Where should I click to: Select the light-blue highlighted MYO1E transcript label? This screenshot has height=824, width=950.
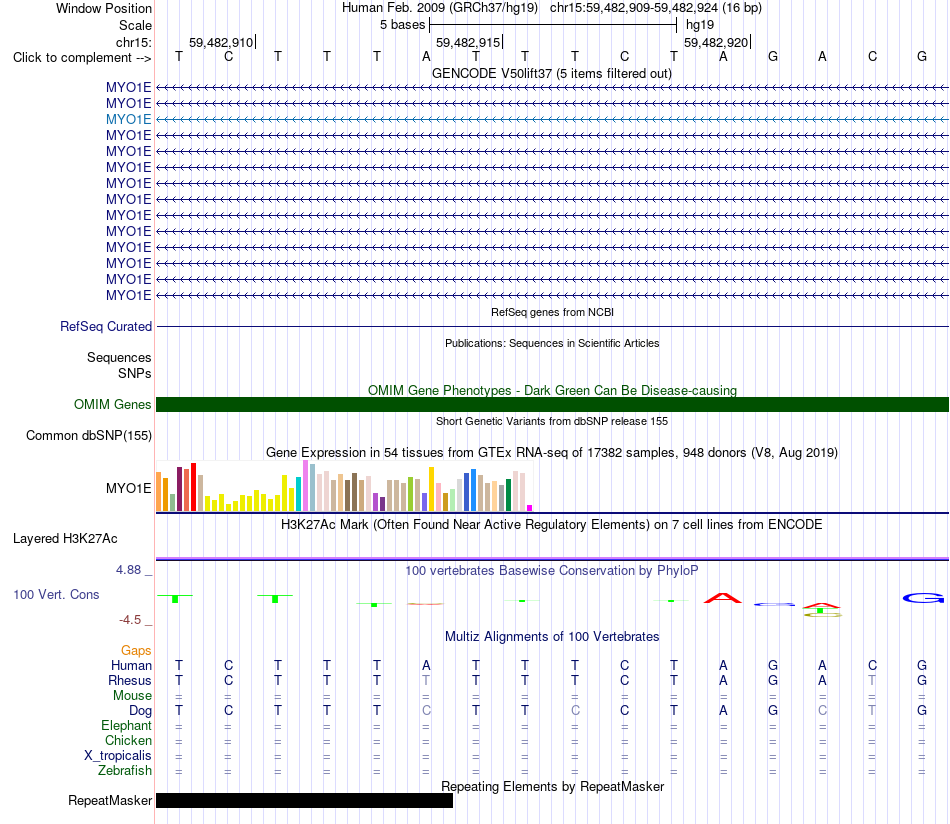[128, 119]
